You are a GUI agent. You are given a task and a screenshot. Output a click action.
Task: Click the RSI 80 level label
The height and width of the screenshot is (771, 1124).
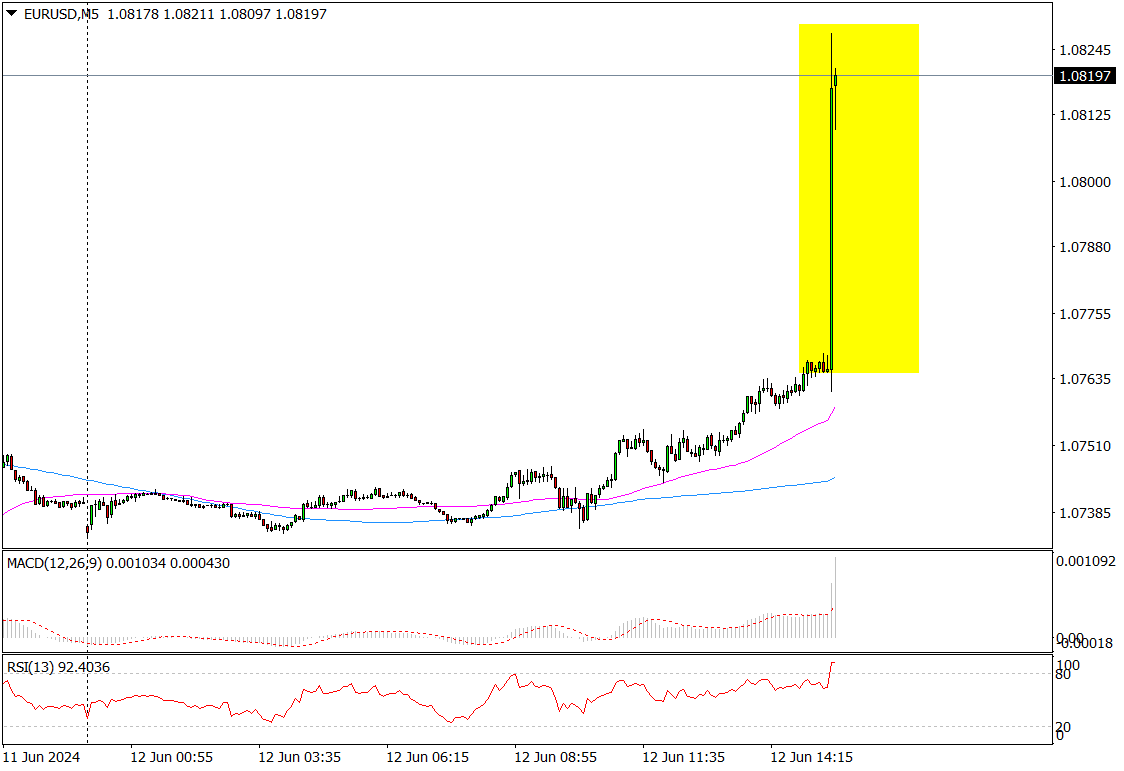[x=1063, y=674]
